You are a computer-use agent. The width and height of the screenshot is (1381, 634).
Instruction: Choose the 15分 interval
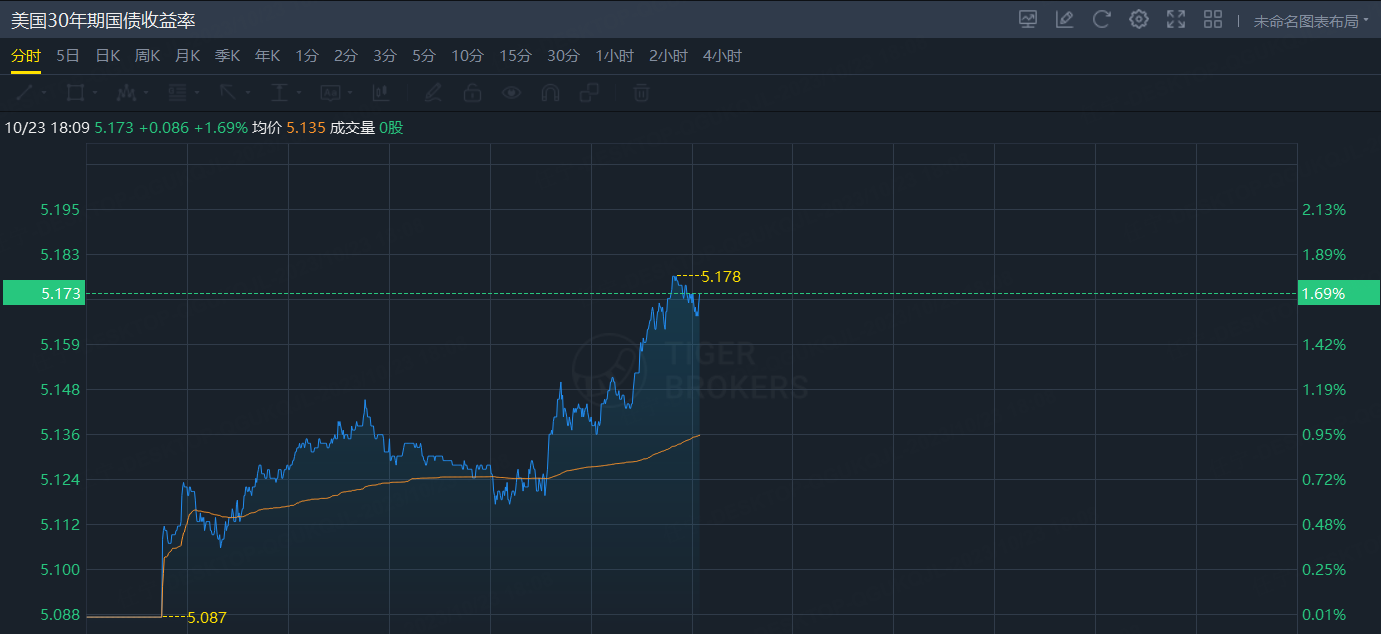(515, 56)
